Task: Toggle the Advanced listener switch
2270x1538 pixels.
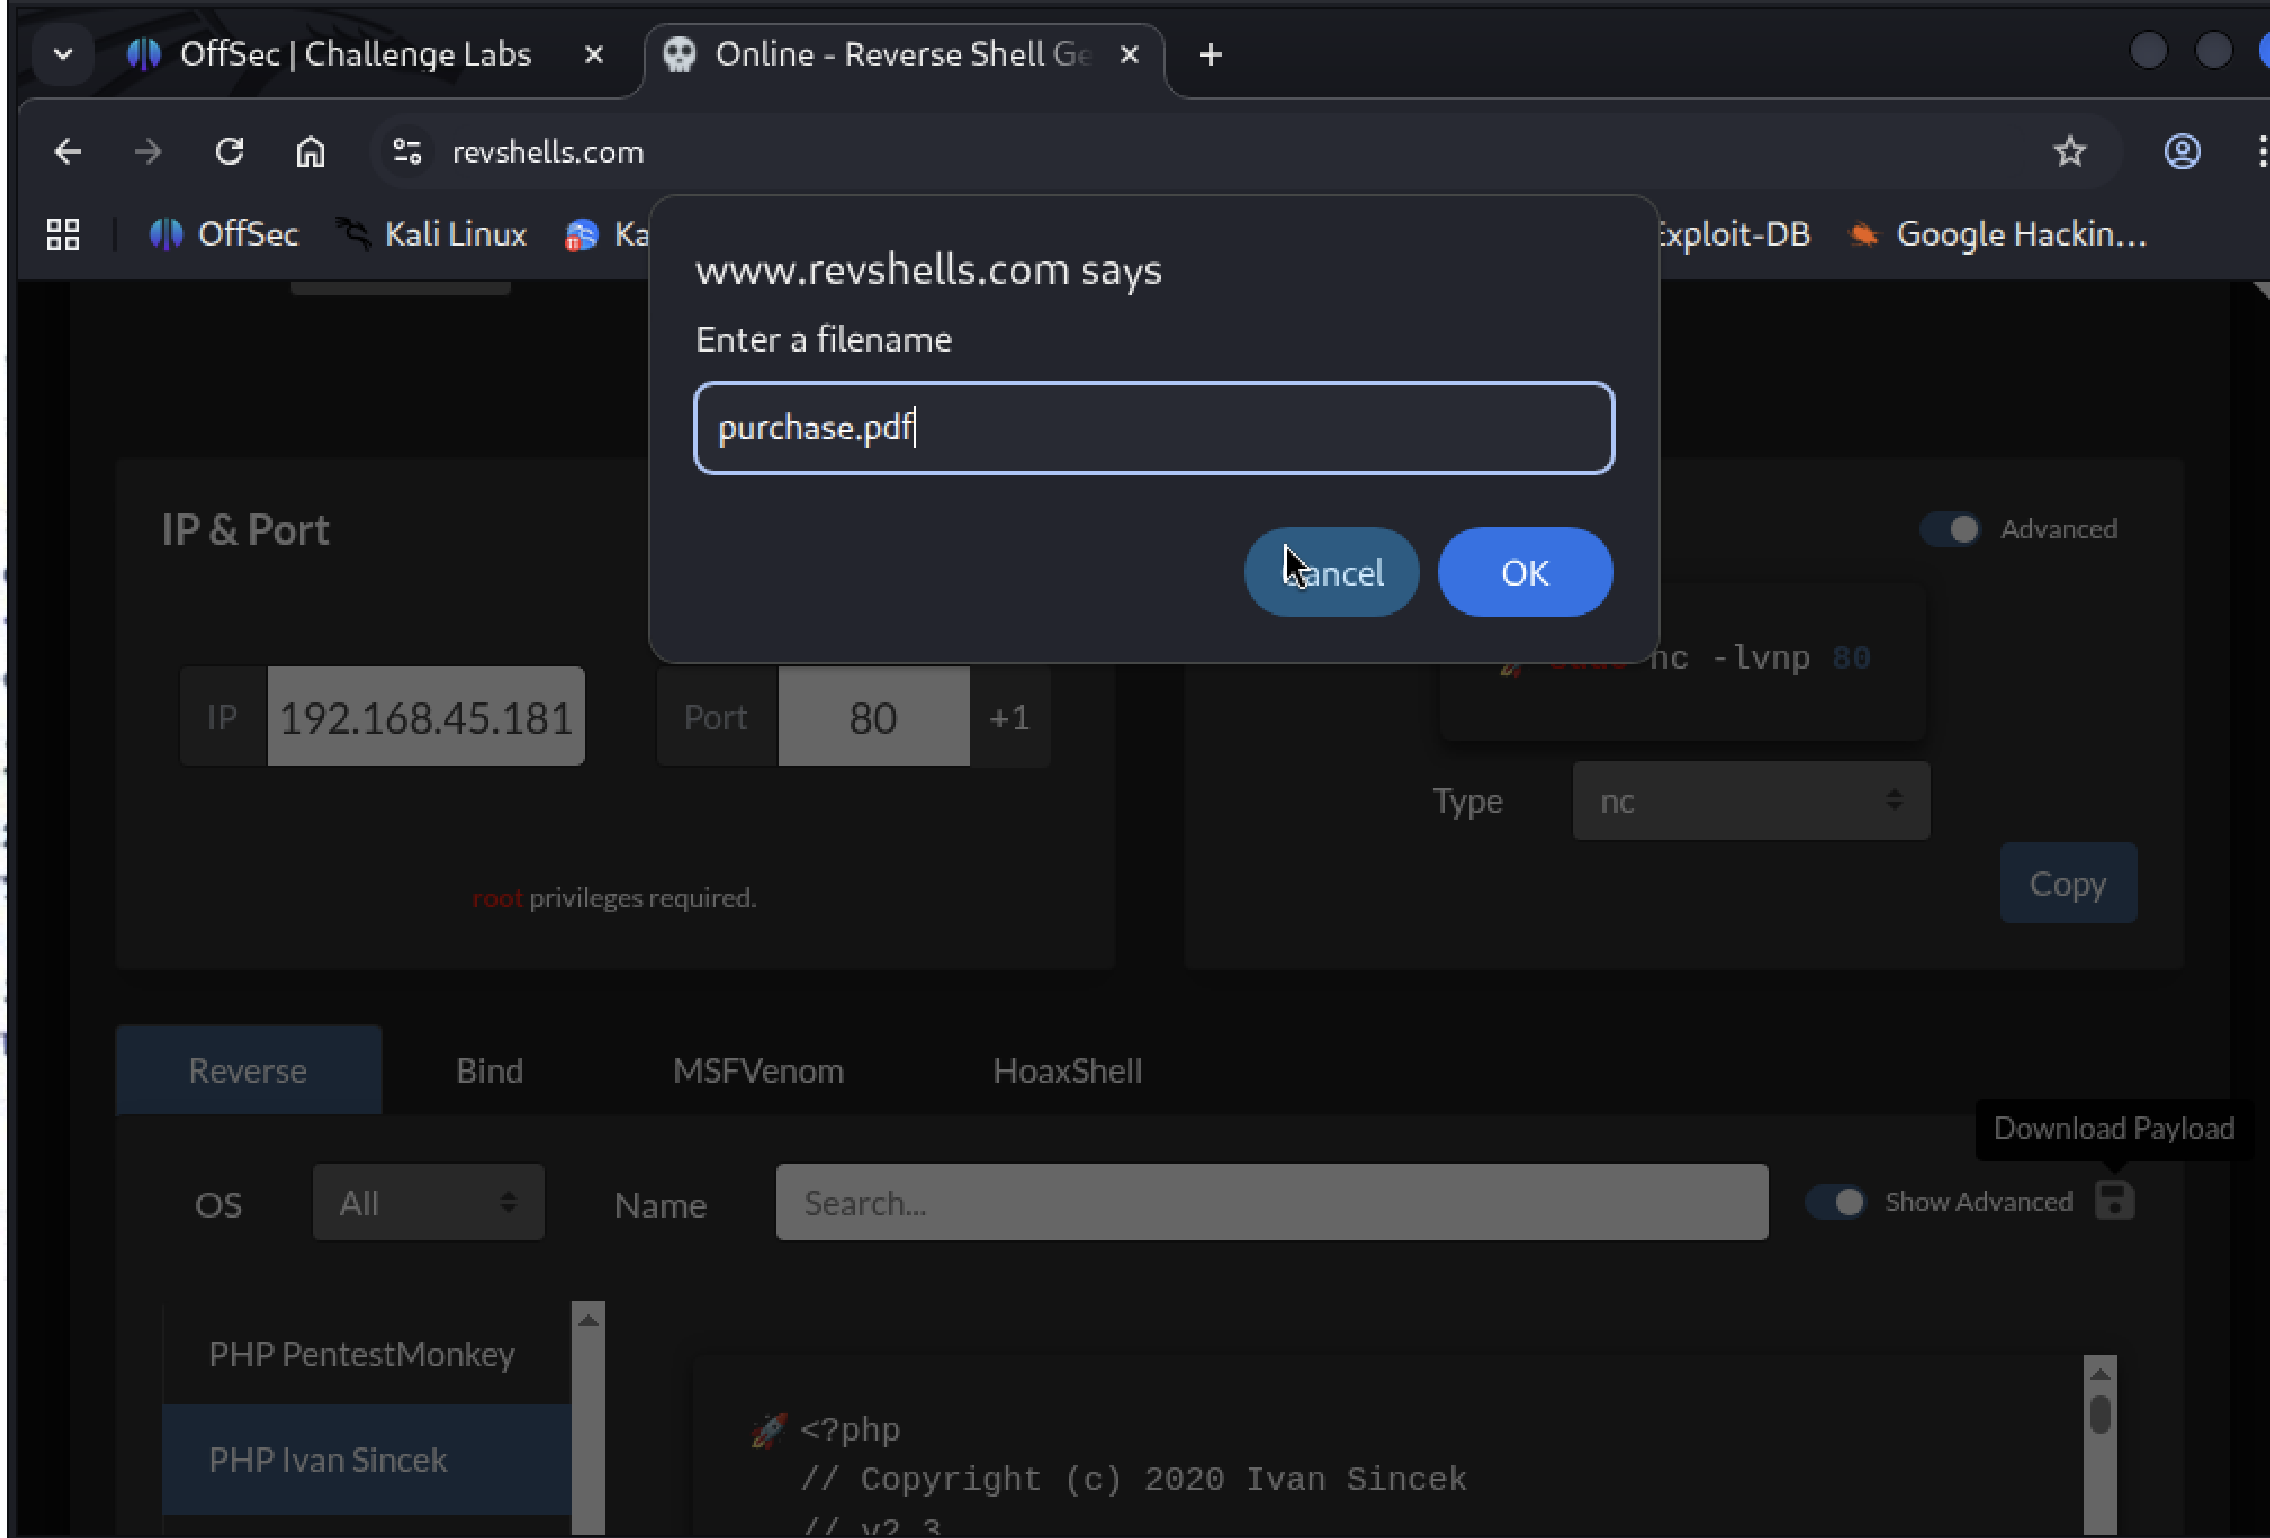Action: 1950,529
